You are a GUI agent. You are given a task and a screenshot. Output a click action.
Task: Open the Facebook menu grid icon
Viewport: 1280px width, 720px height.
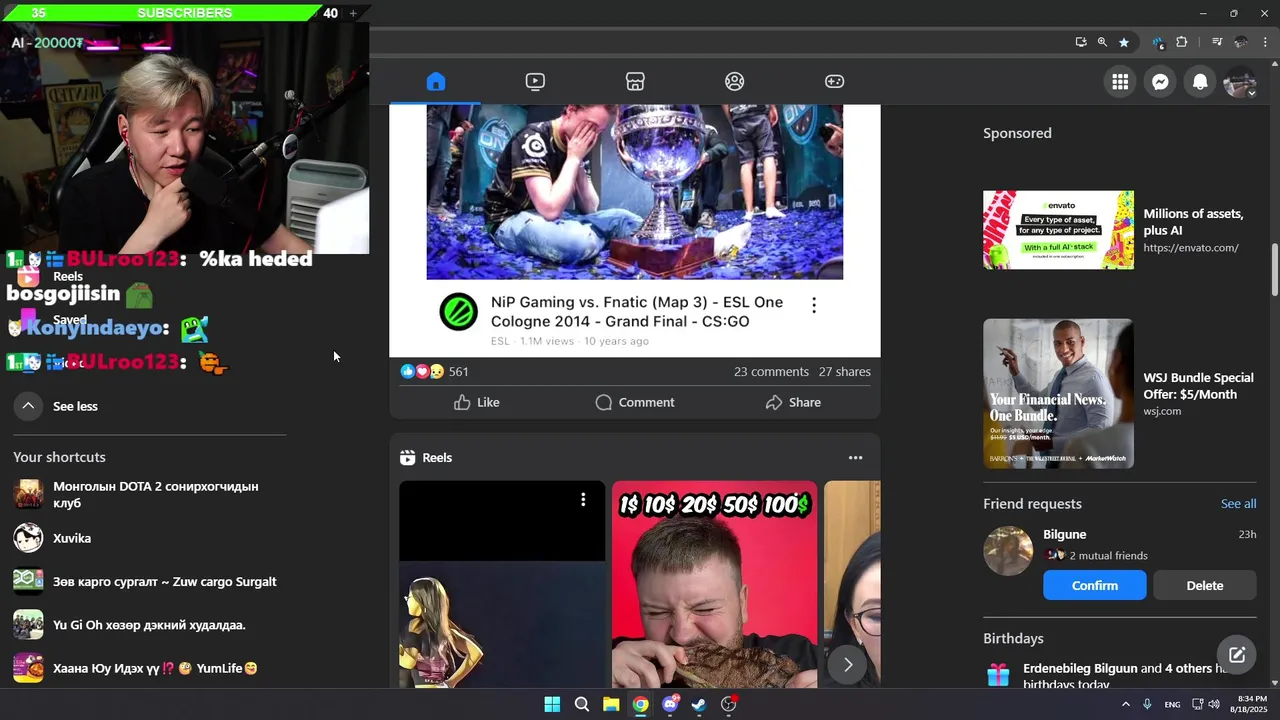pyautogui.click(x=1120, y=82)
